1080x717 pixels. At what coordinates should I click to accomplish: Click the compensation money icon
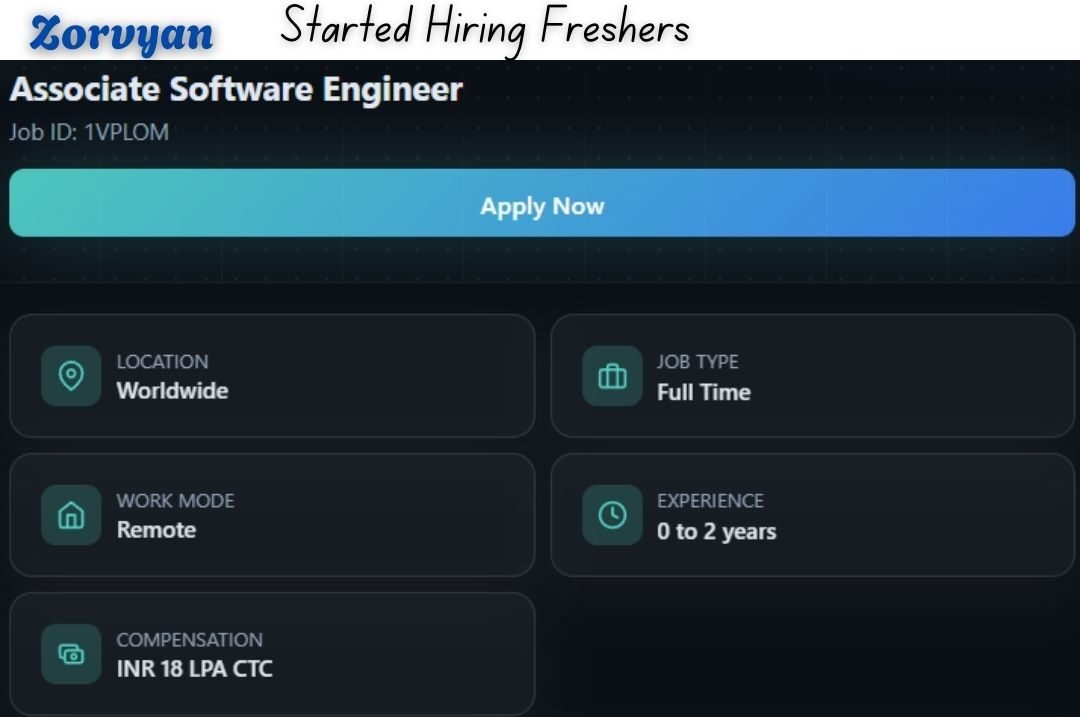coord(71,654)
